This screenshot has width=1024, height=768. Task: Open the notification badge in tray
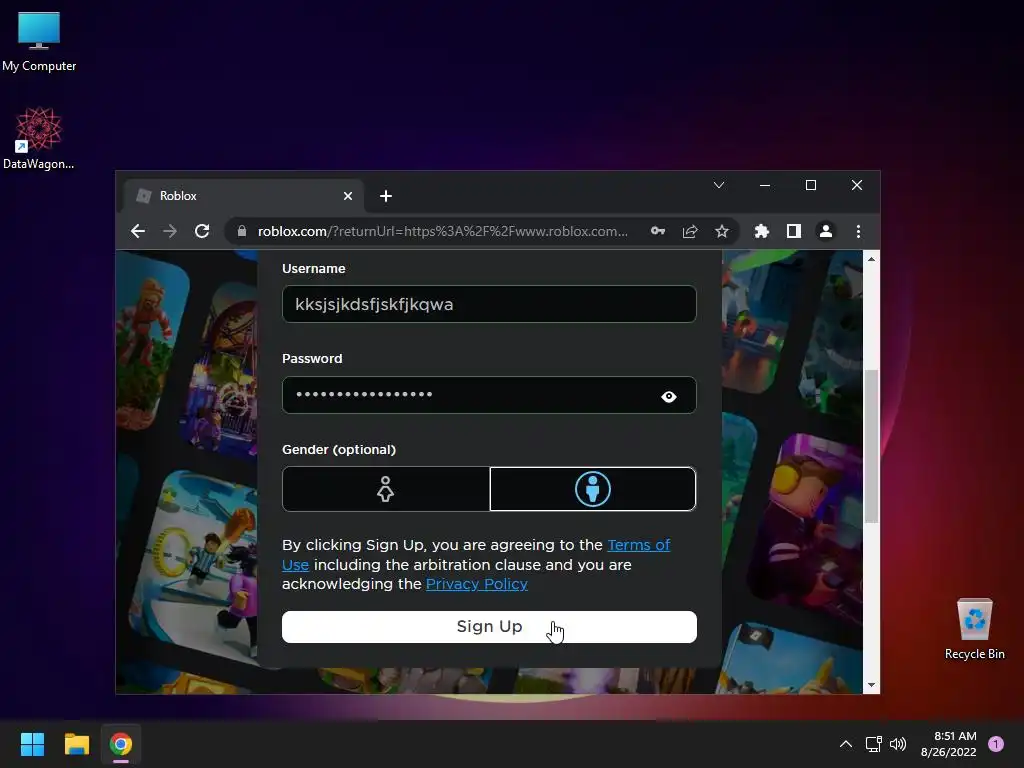pos(996,744)
